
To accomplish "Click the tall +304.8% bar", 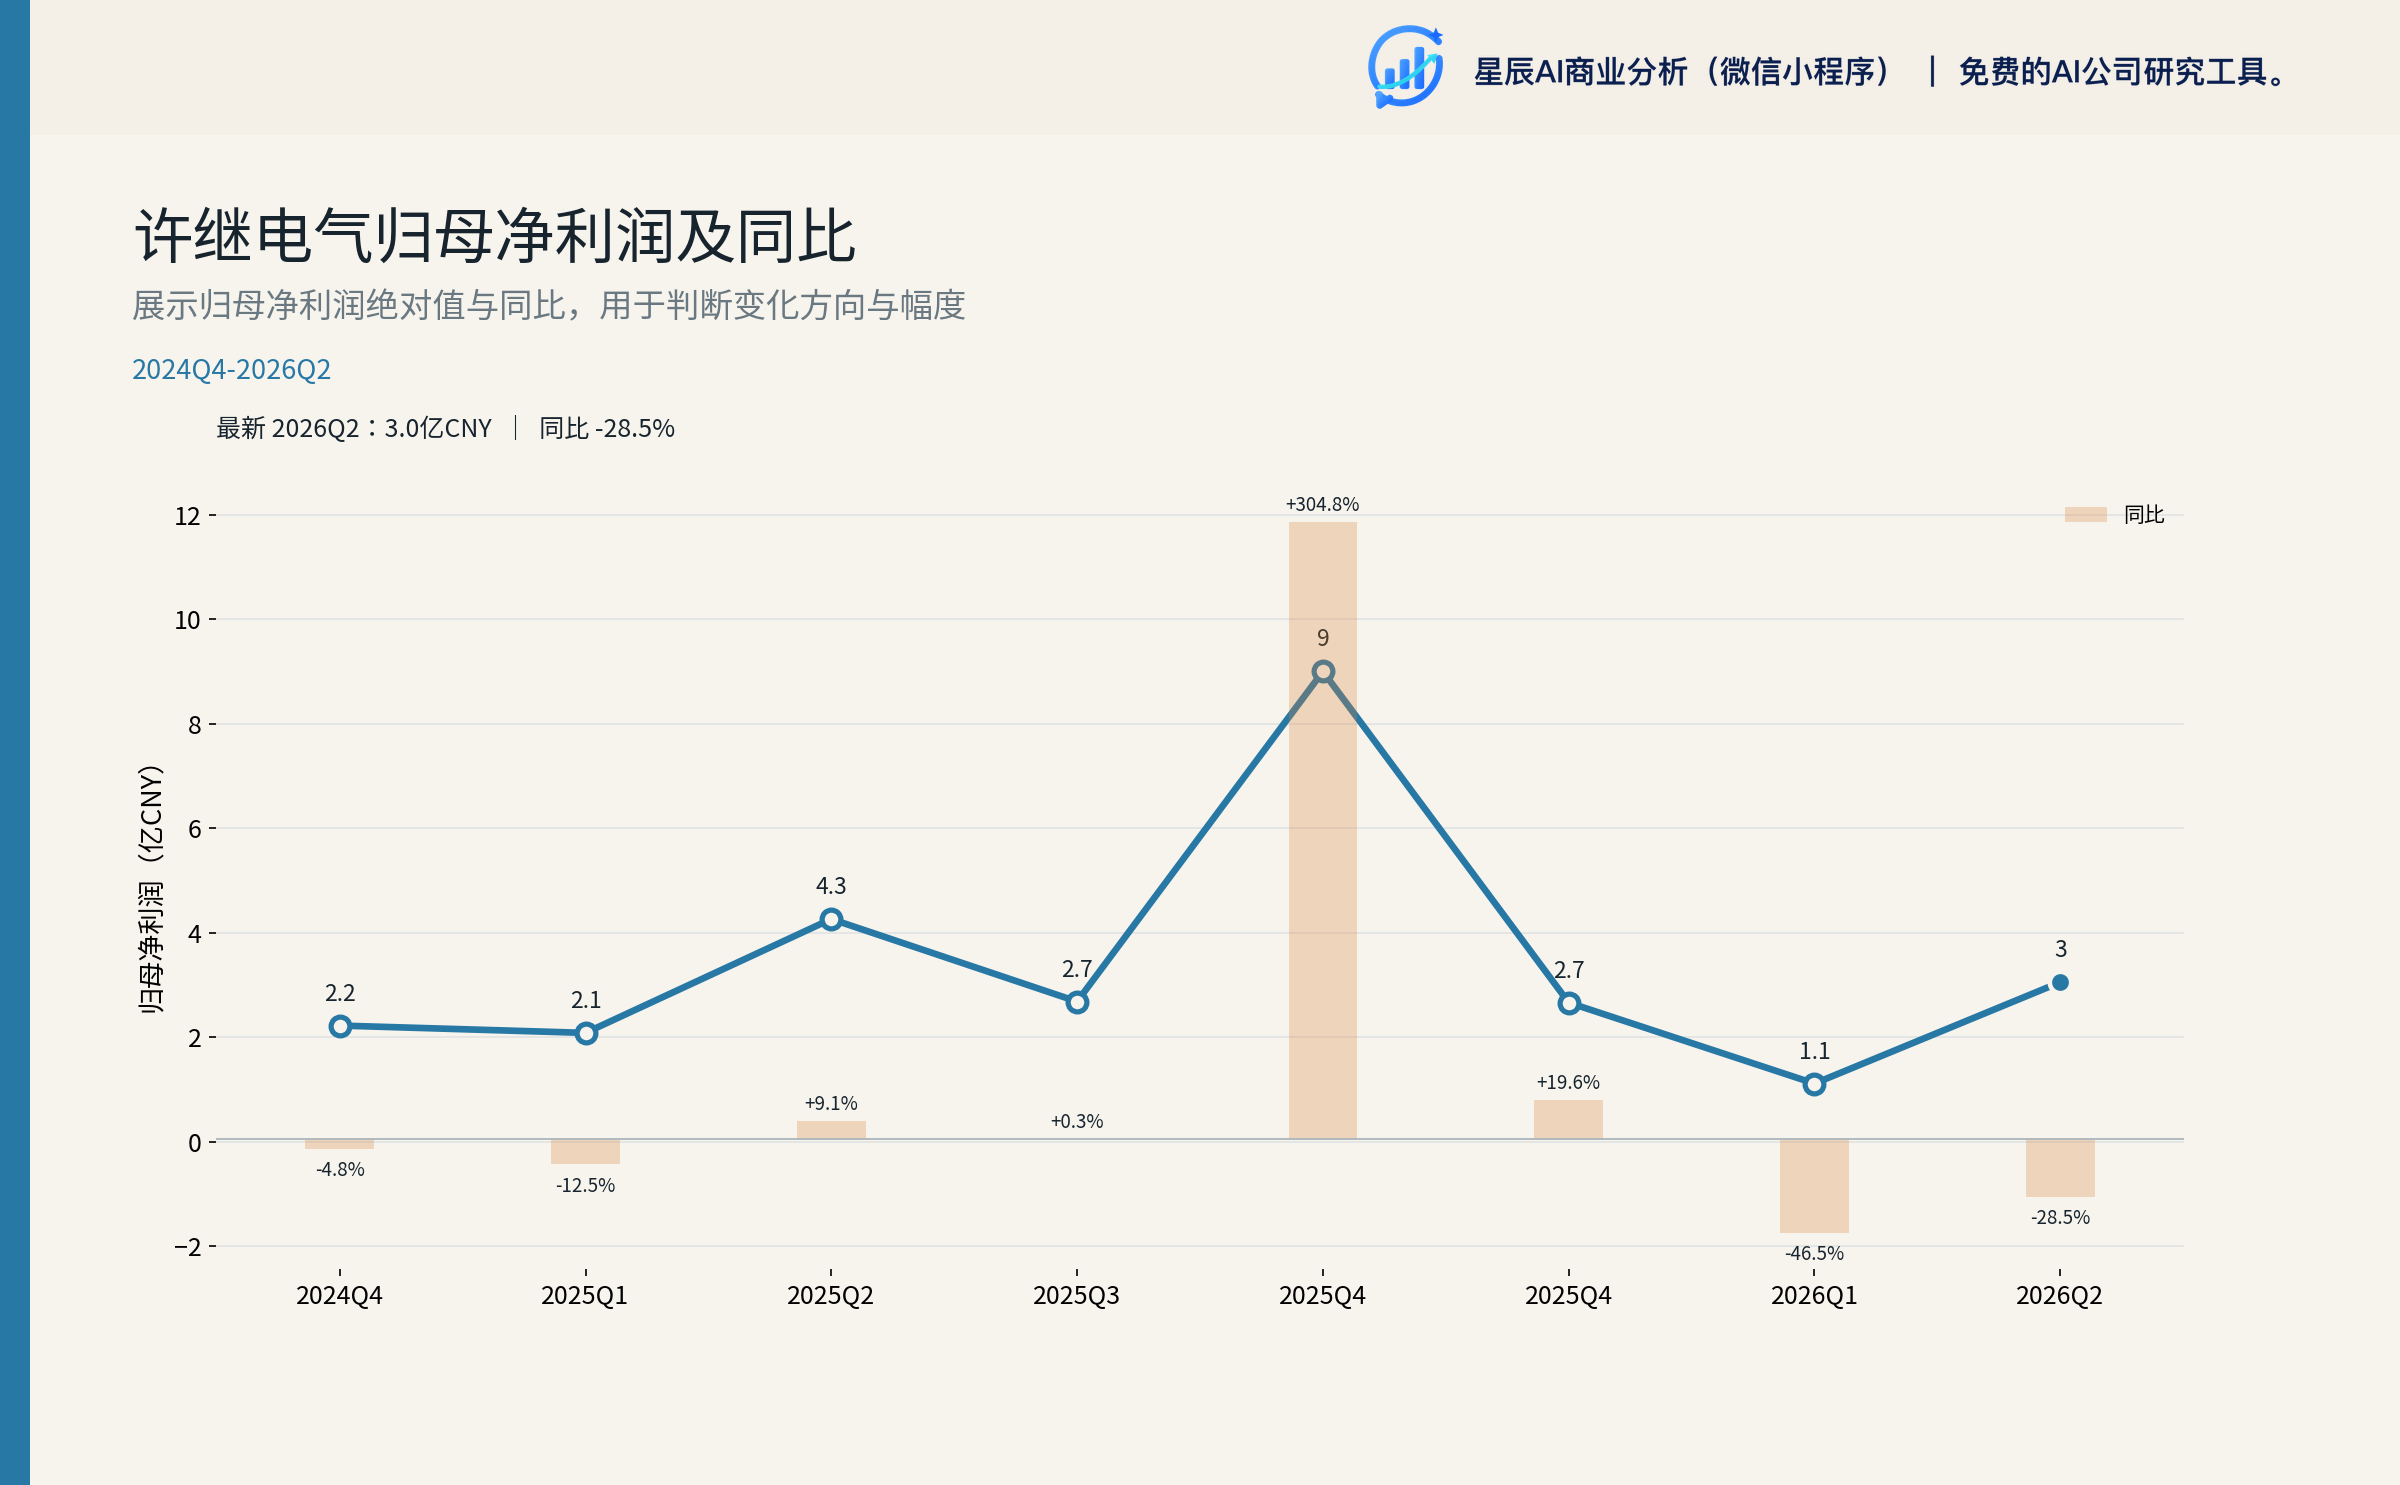I will [1322, 830].
